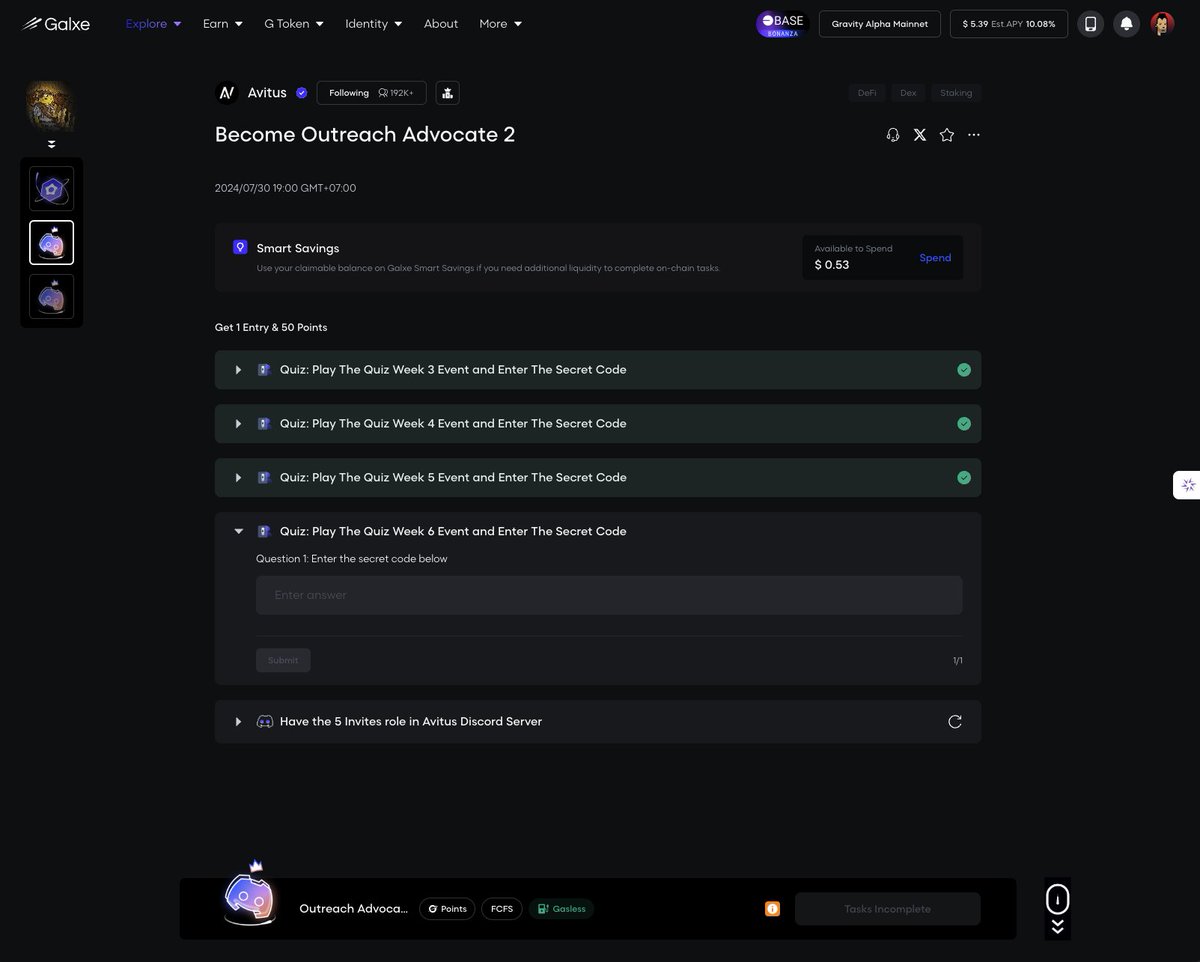The width and height of the screenshot is (1200, 962).
Task: Select the Quiz Week 6 task title
Action: point(453,532)
